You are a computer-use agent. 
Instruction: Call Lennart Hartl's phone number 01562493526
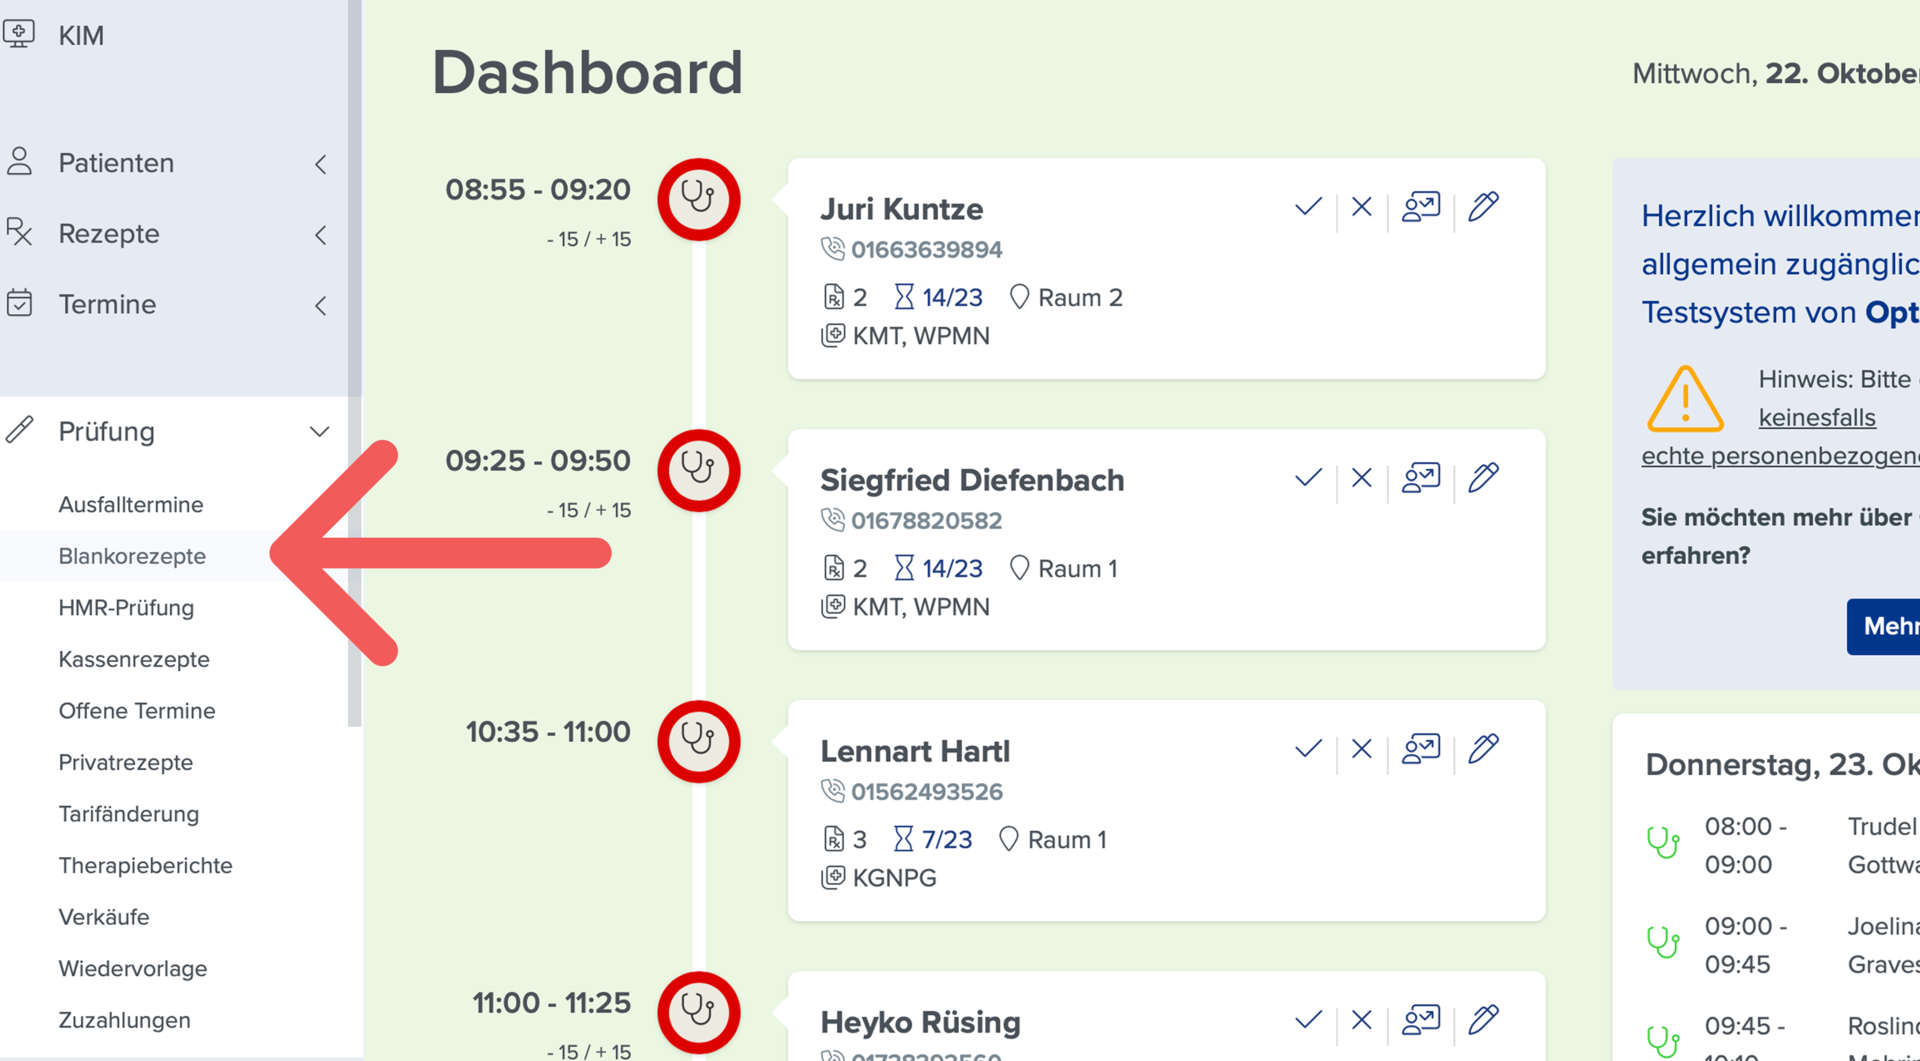[x=927, y=792]
